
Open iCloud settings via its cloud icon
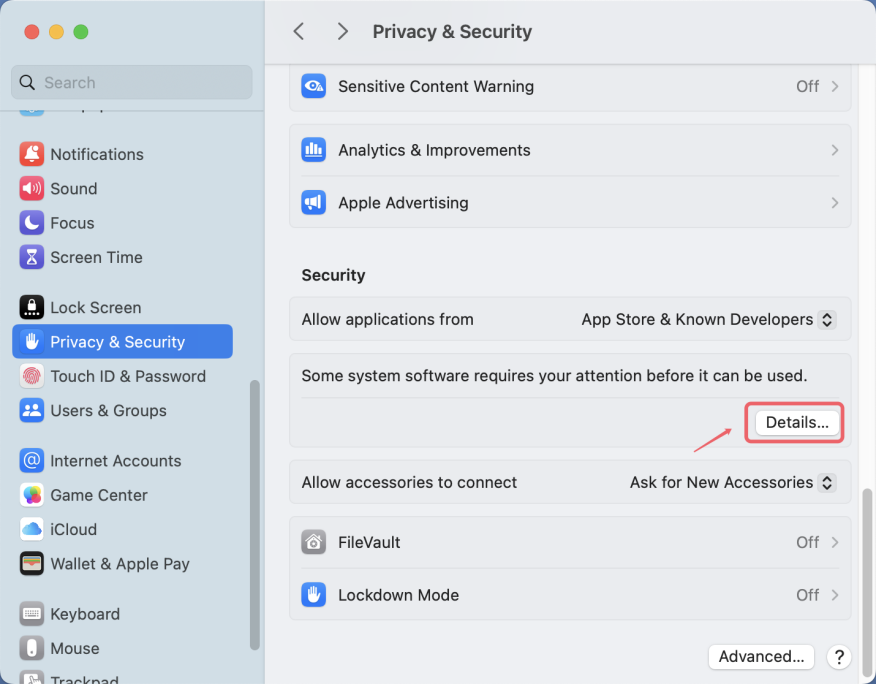coord(31,529)
